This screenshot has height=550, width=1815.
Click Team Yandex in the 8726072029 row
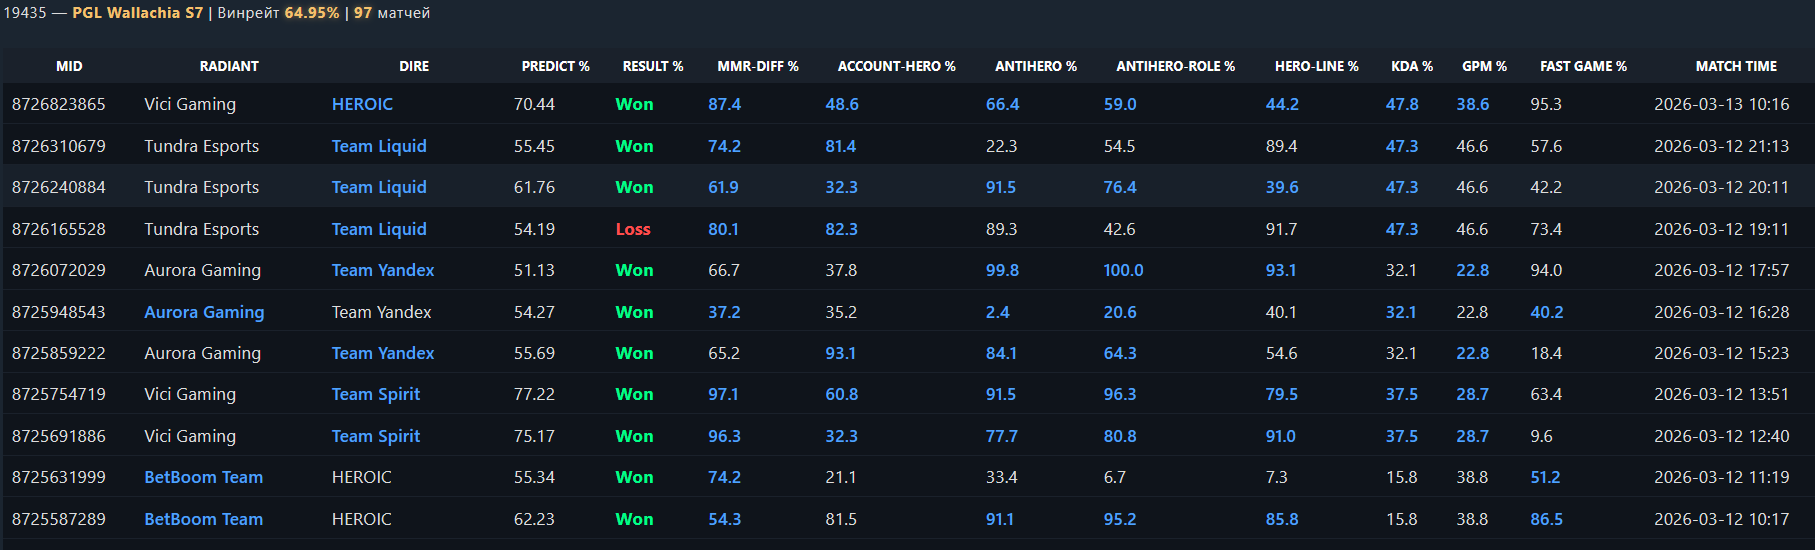[383, 270]
